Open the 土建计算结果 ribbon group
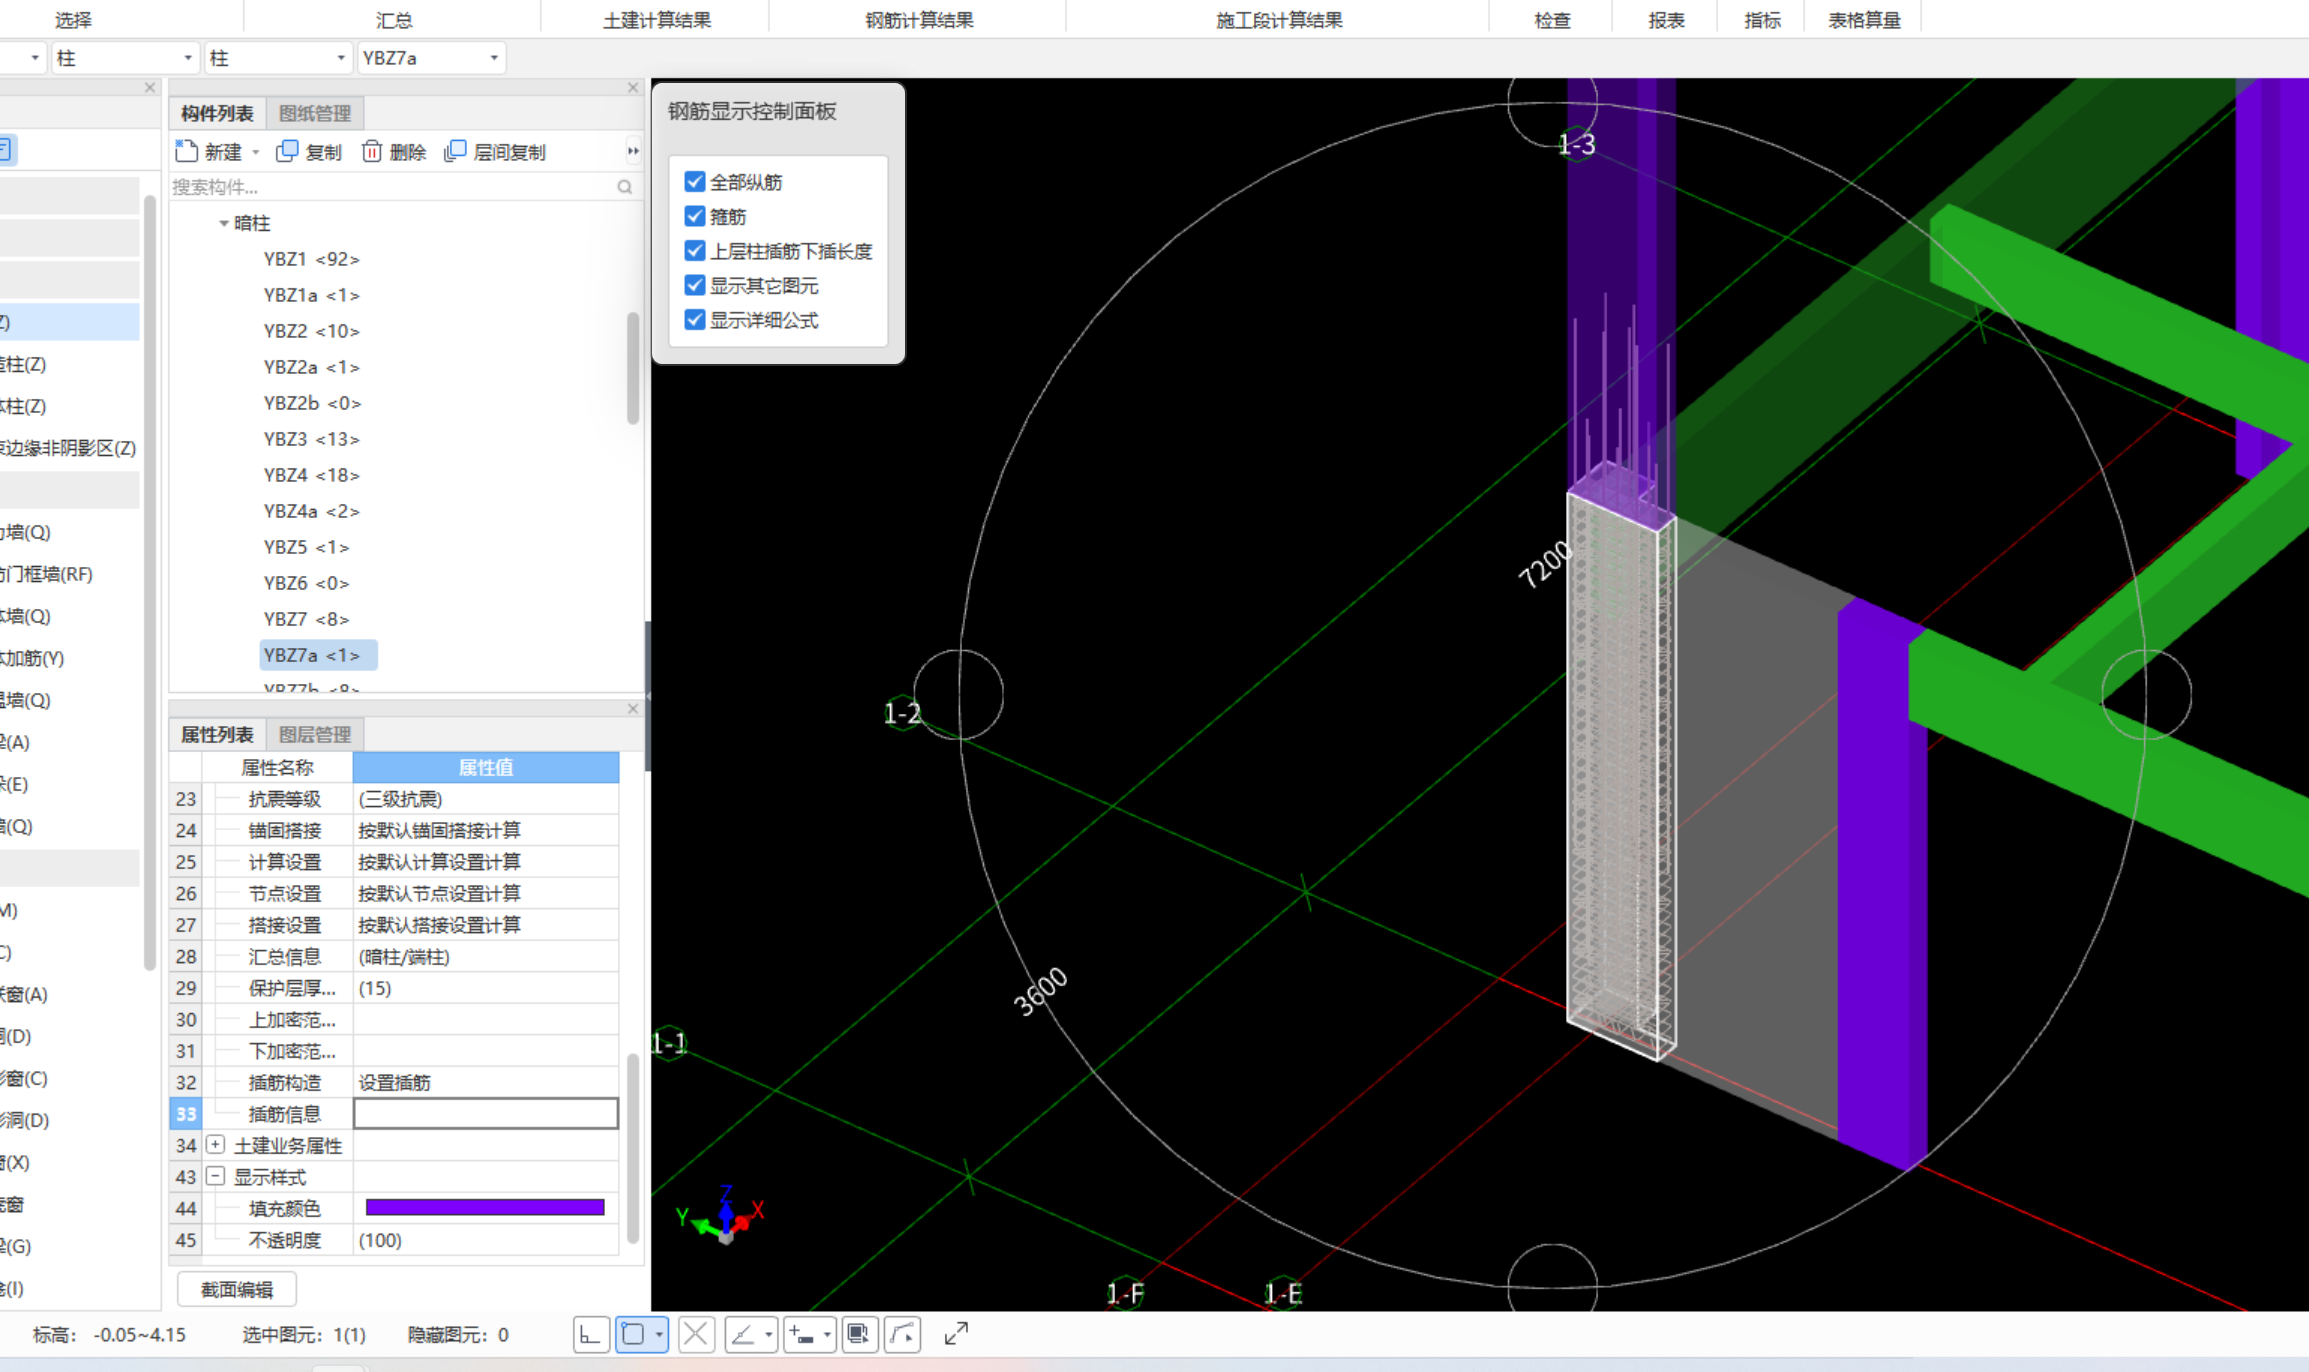2309x1372 pixels. point(657,20)
